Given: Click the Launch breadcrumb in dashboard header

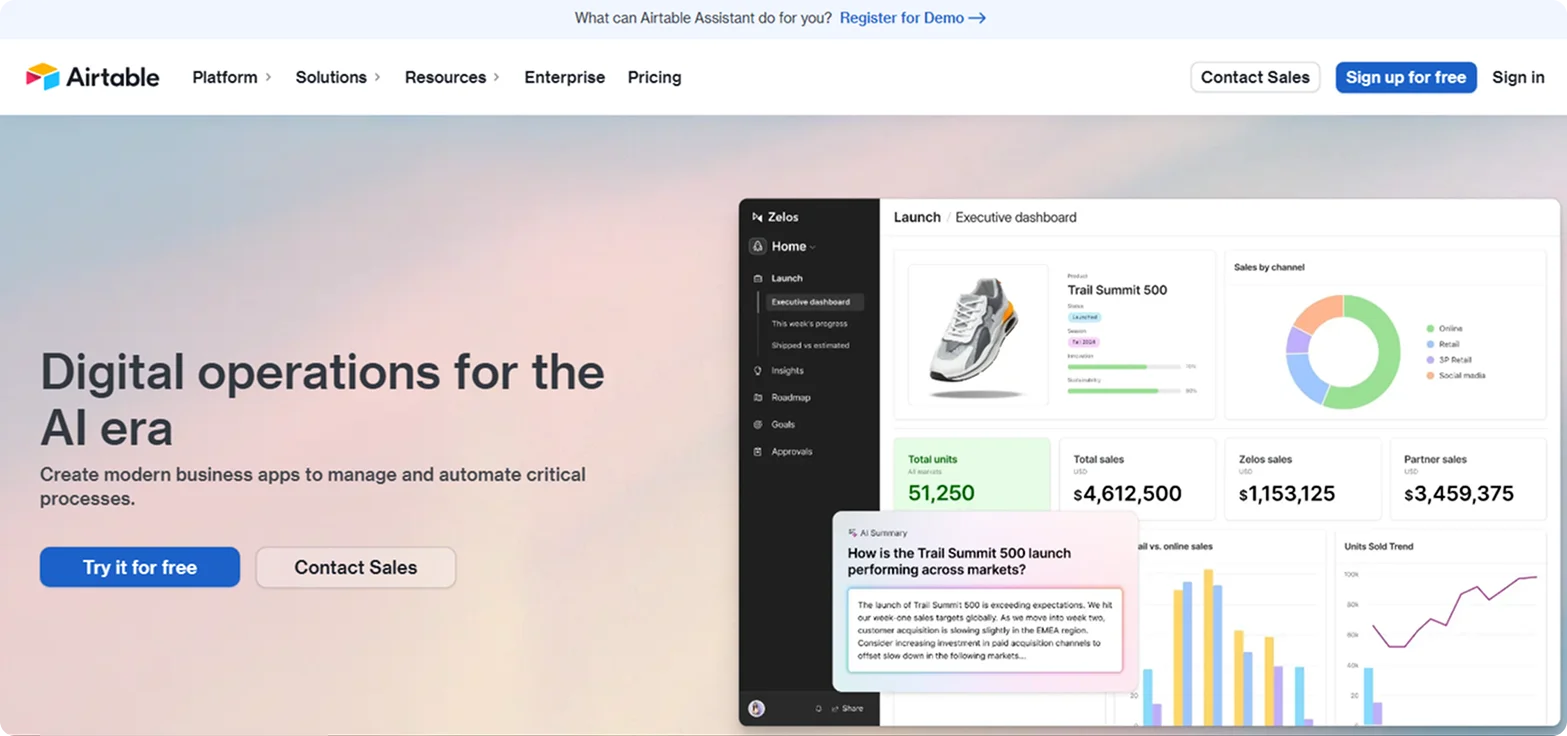Looking at the screenshot, I should click(x=917, y=217).
